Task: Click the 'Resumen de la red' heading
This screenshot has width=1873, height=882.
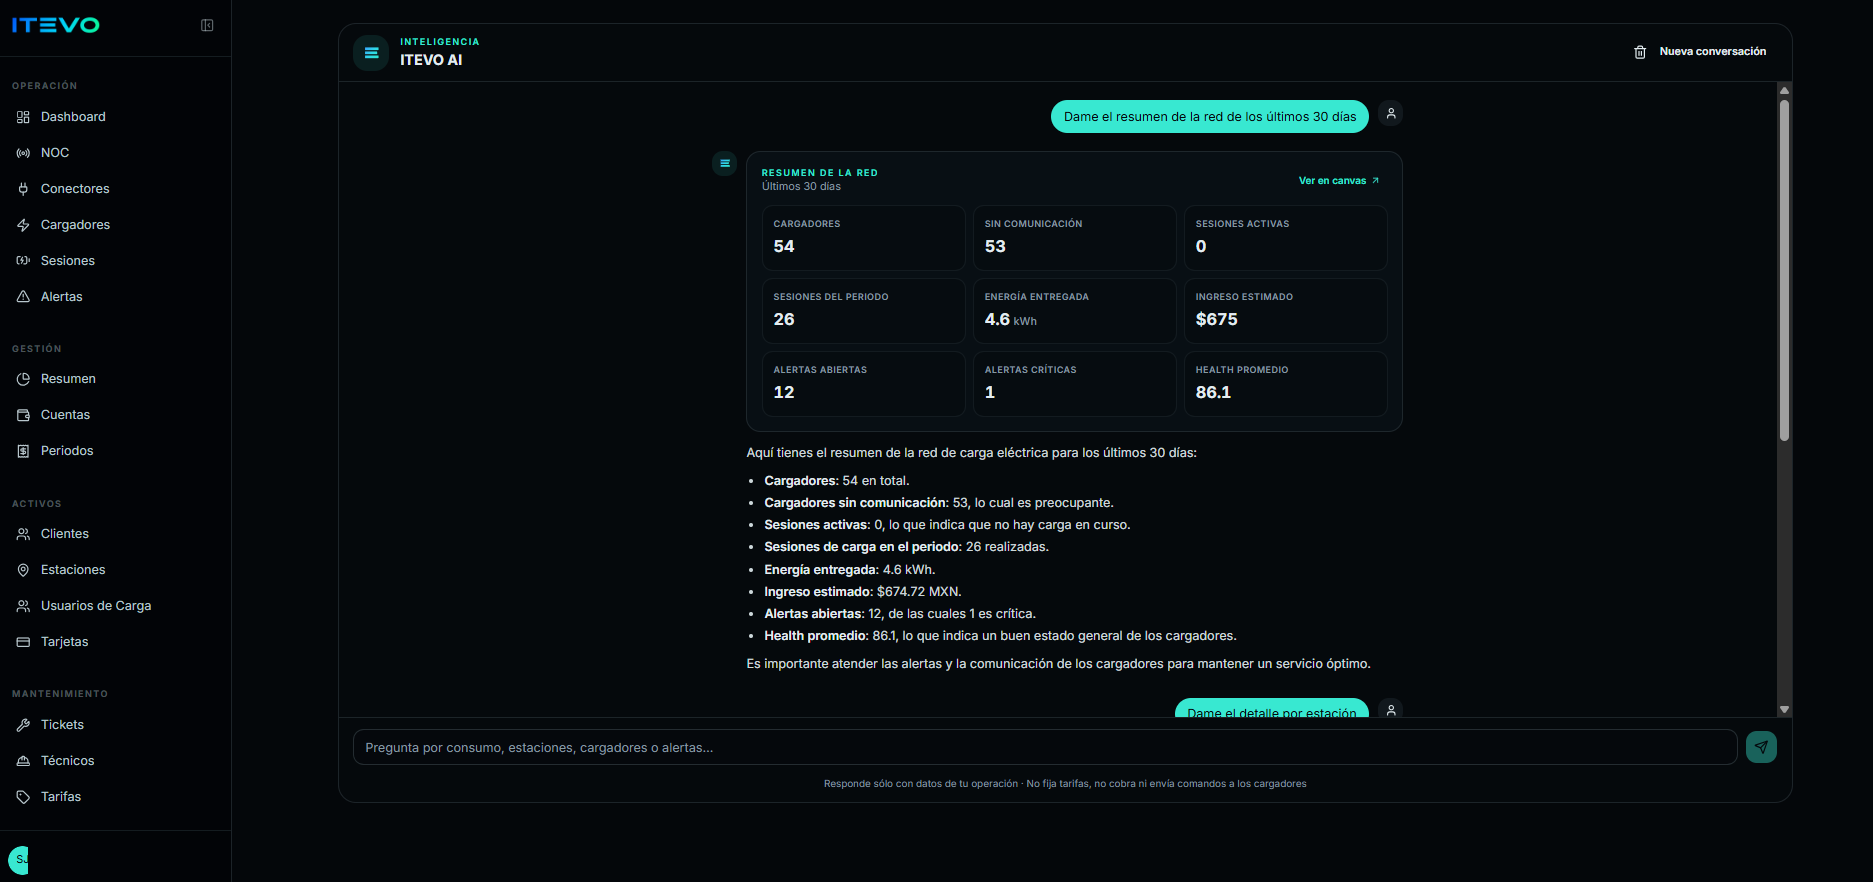Action: [820, 173]
